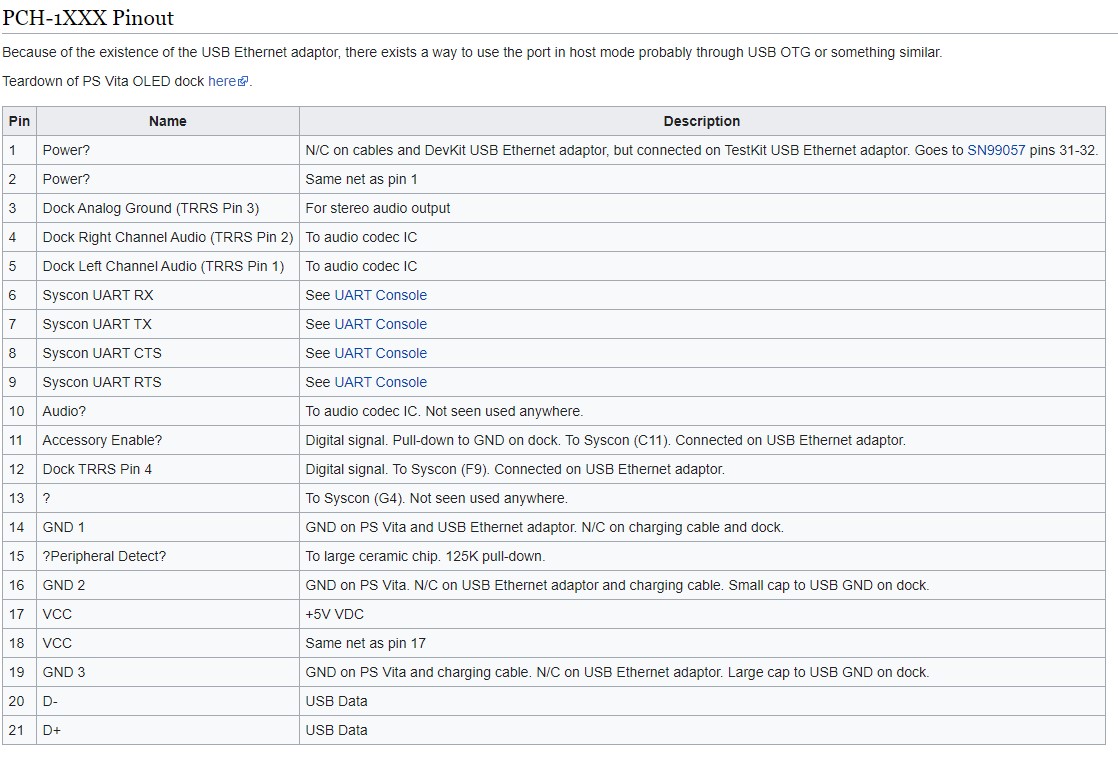This screenshot has width=1118, height=757.
Task: Click the 'Dock TRRS Pin 4' name cell
Action: [x=168, y=470]
